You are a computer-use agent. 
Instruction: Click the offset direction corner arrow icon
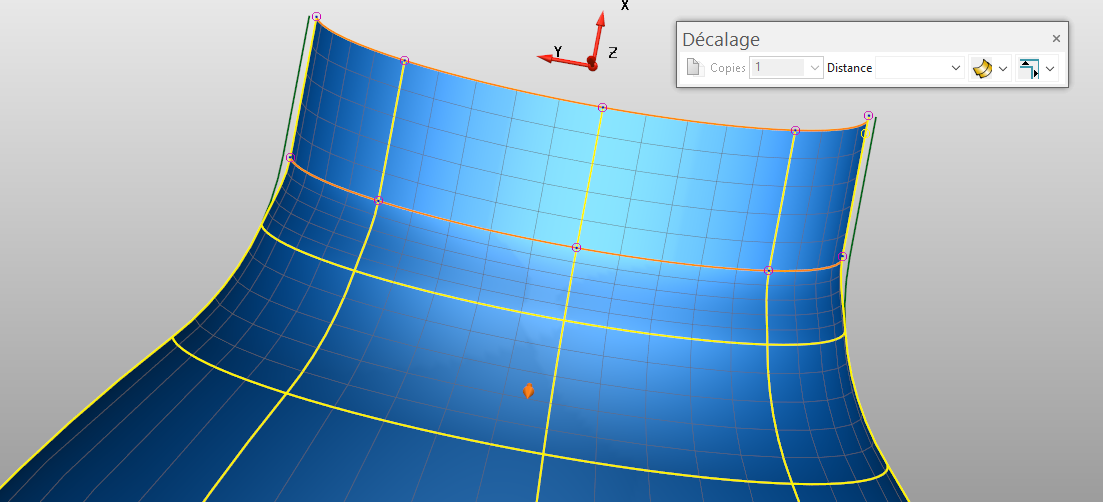click(x=1029, y=68)
